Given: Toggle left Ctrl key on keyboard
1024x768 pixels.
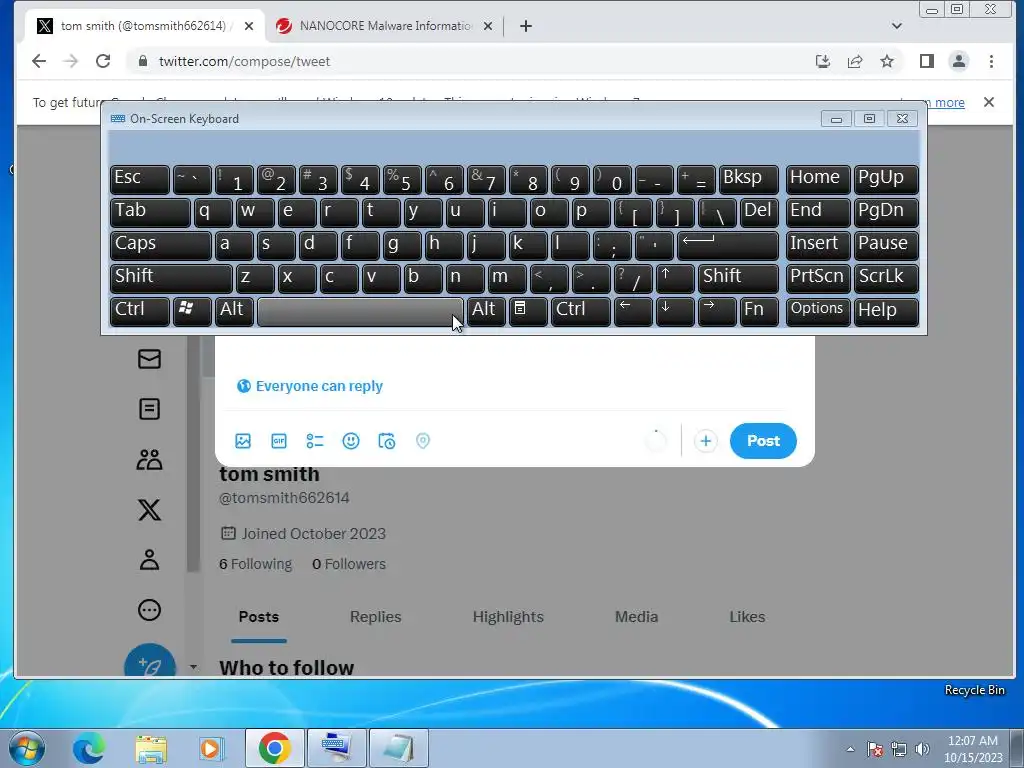Looking at the screenshot, I should tap(140, 311).
